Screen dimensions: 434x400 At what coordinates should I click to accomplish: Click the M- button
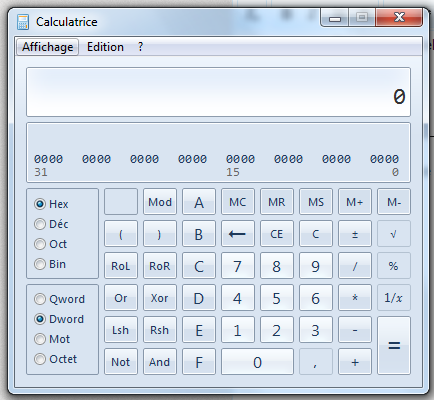[x=394, y=202]
